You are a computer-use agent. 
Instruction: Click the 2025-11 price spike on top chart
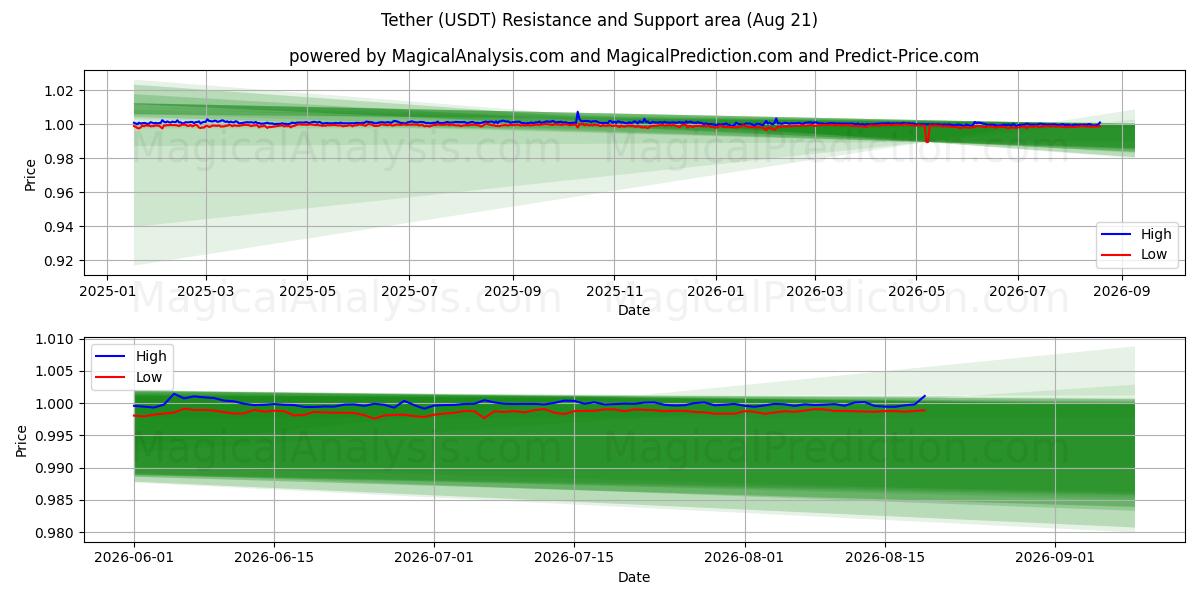(x=577, y=114)
